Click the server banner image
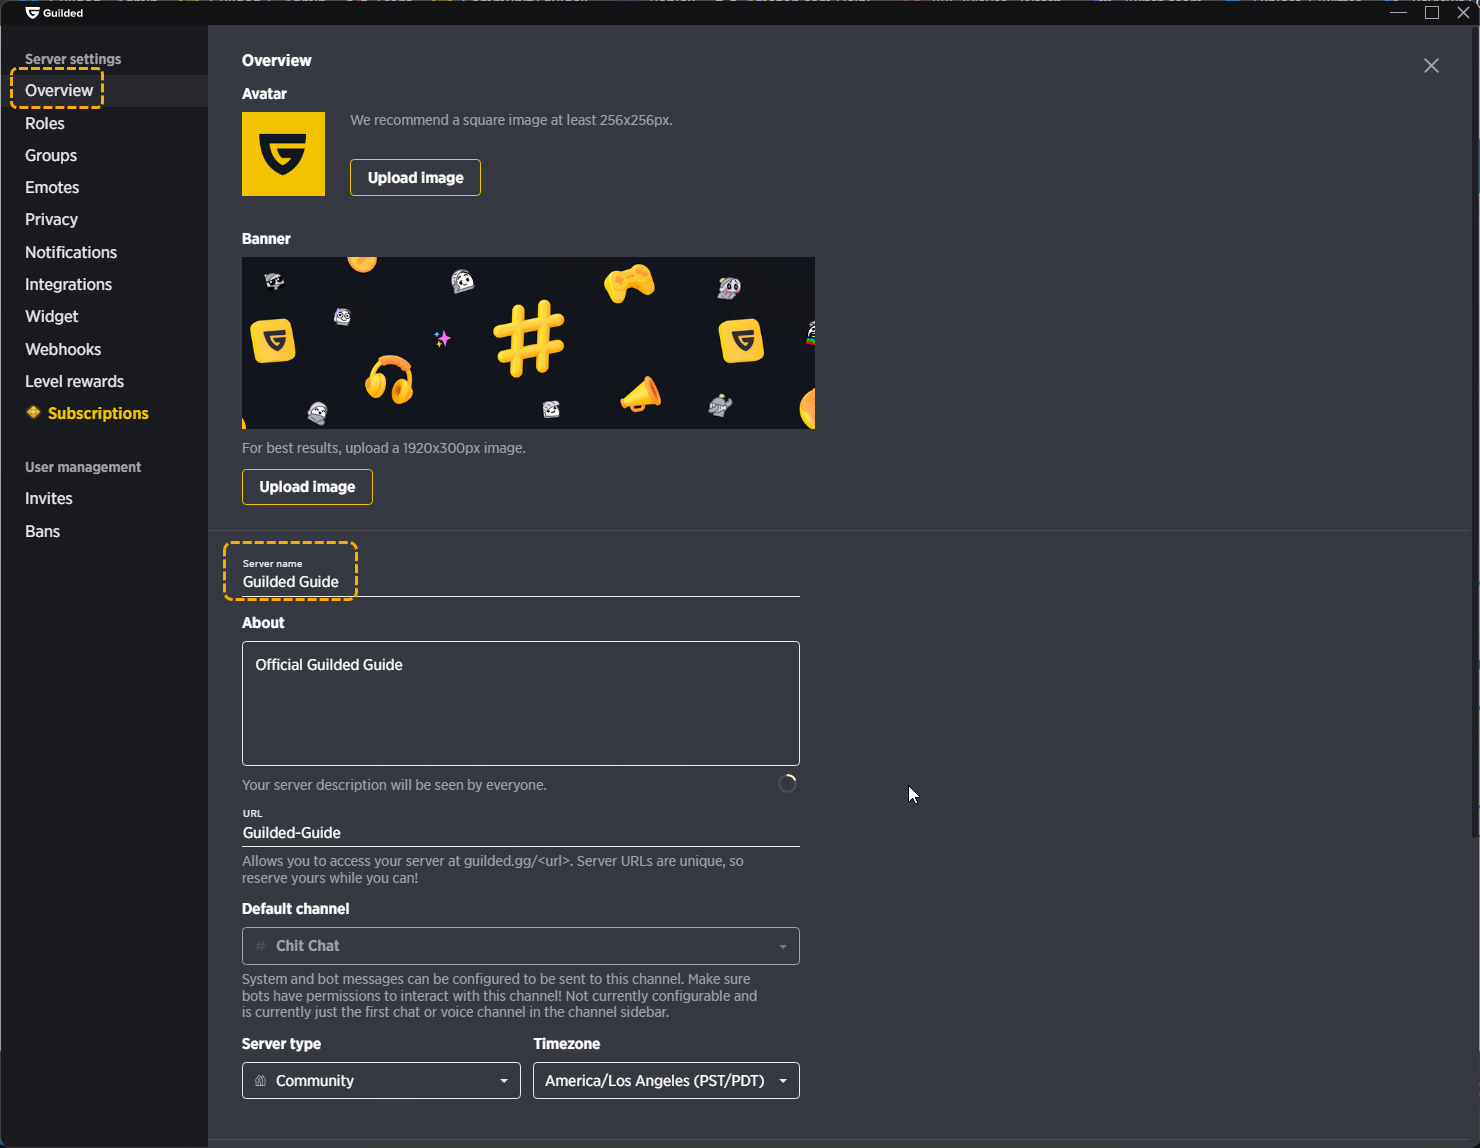 [x=528, y=343]
